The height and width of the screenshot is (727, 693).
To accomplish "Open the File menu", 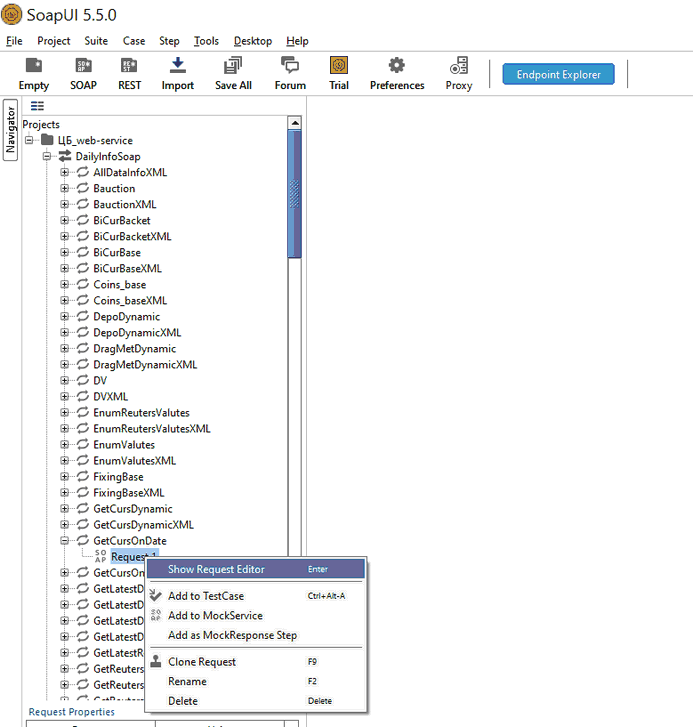I will [x=14, y=41].
